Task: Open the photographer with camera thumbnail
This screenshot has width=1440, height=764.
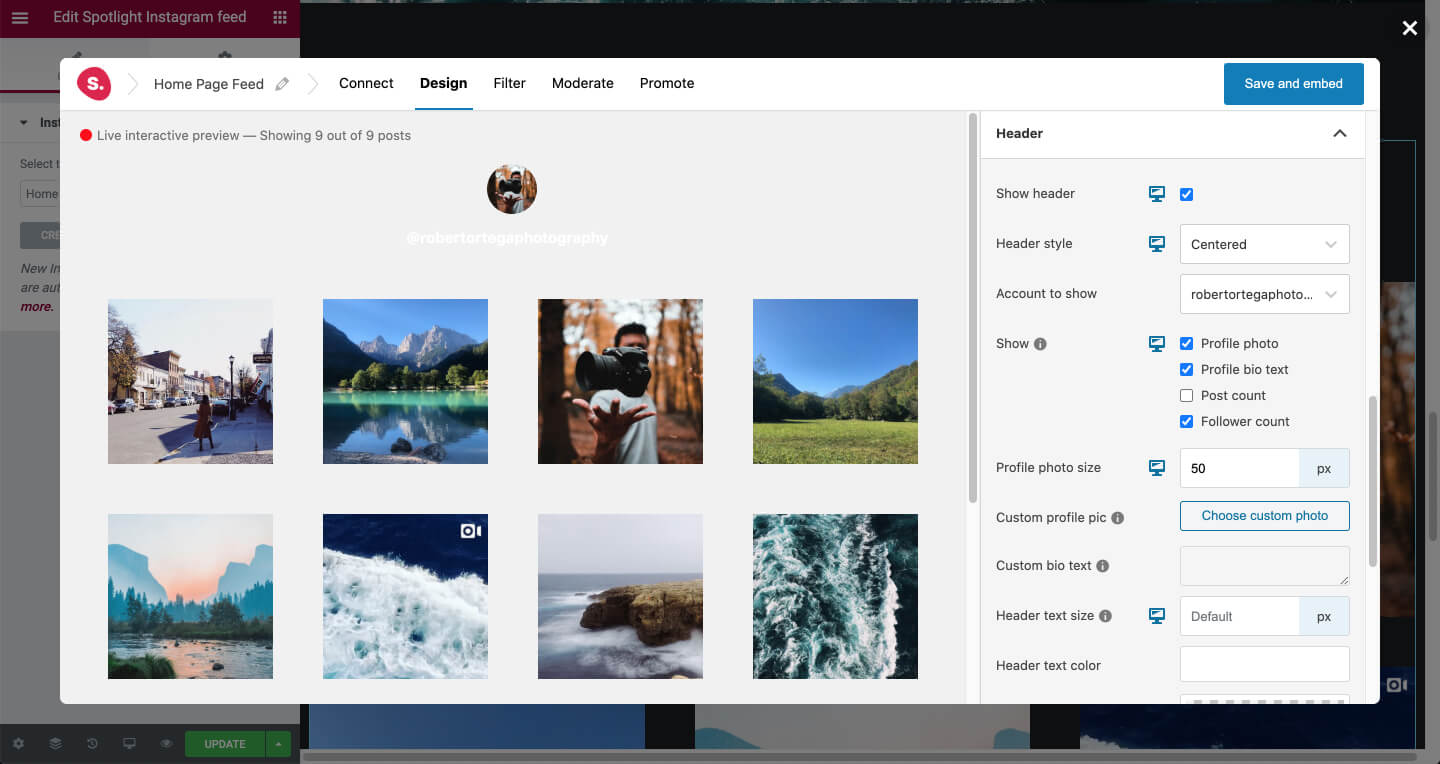Action: click(x=620, y=381)
